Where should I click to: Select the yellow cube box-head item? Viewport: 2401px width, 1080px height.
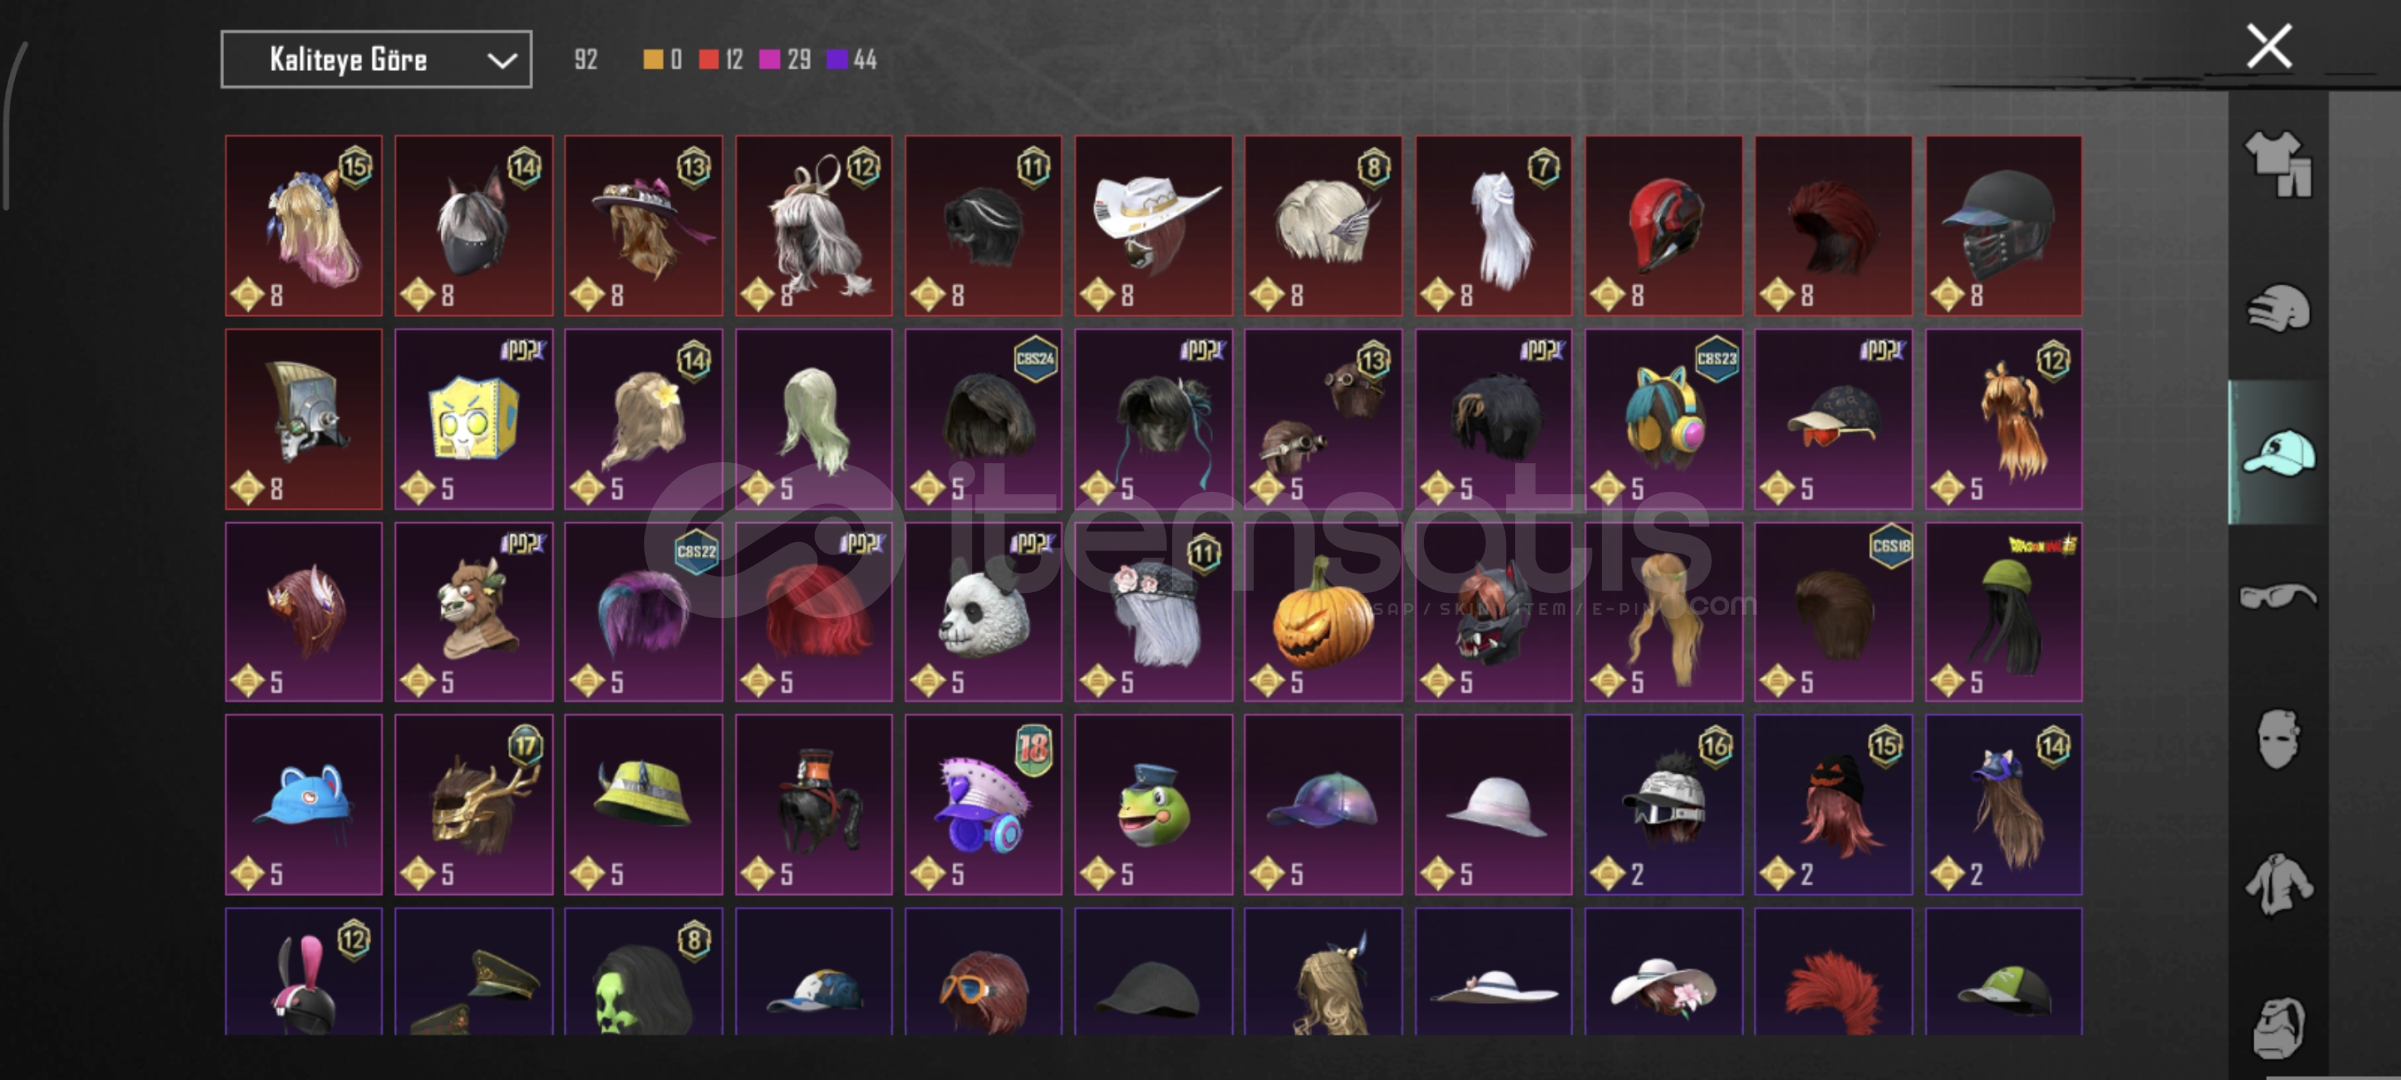tap(473, 419)
